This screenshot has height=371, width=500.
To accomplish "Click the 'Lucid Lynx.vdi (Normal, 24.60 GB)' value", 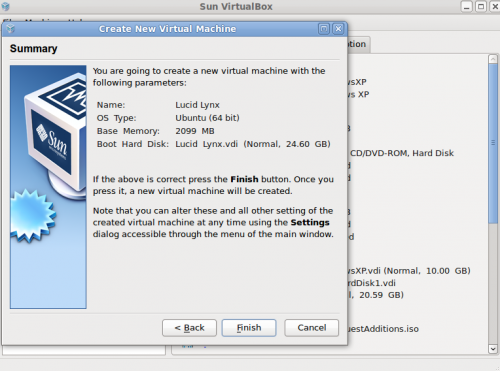I will pos(253,144).
